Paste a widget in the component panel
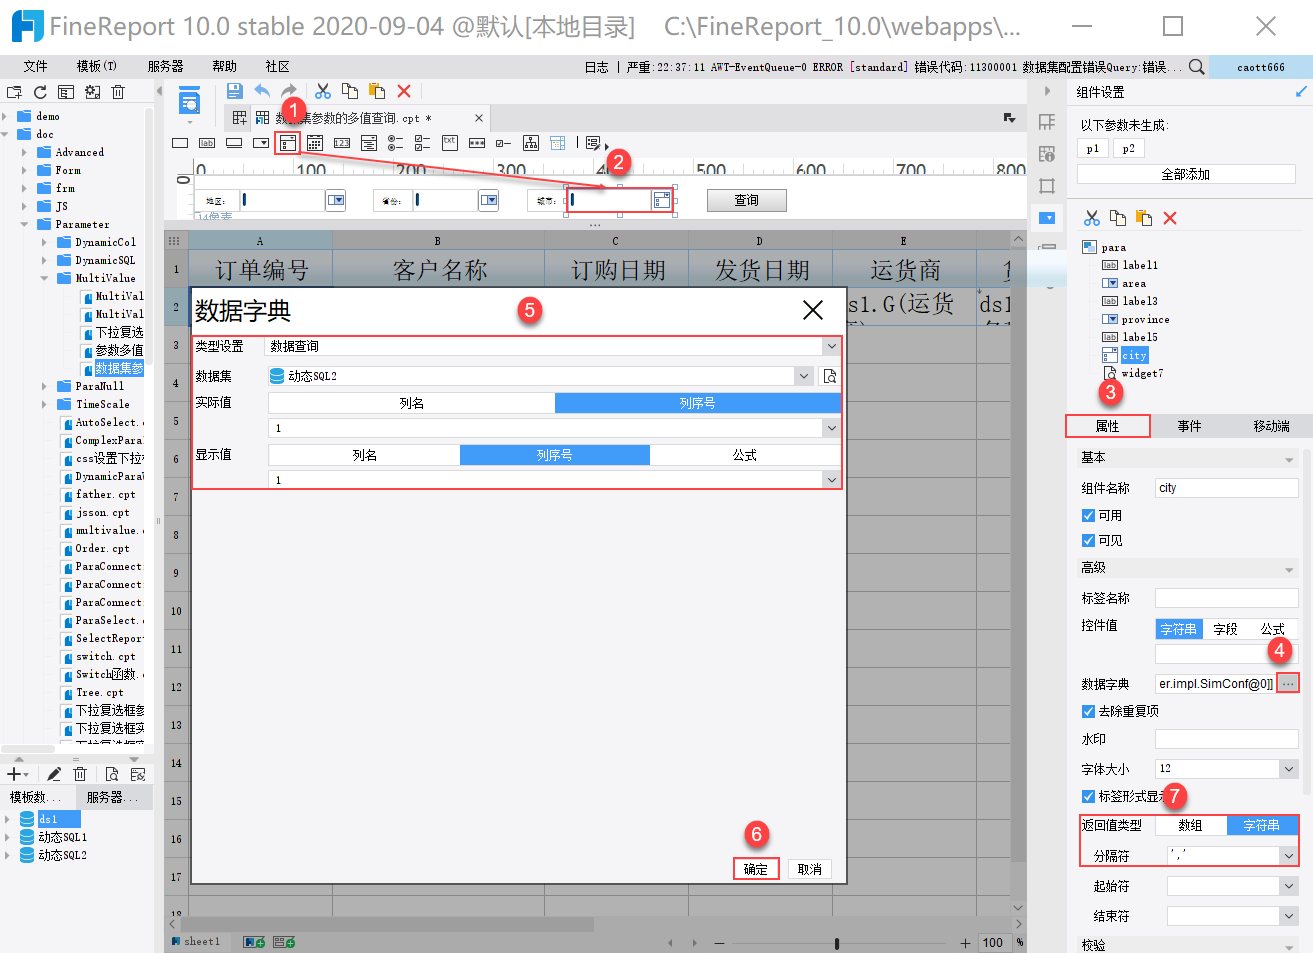 (x=1144, y=218)
